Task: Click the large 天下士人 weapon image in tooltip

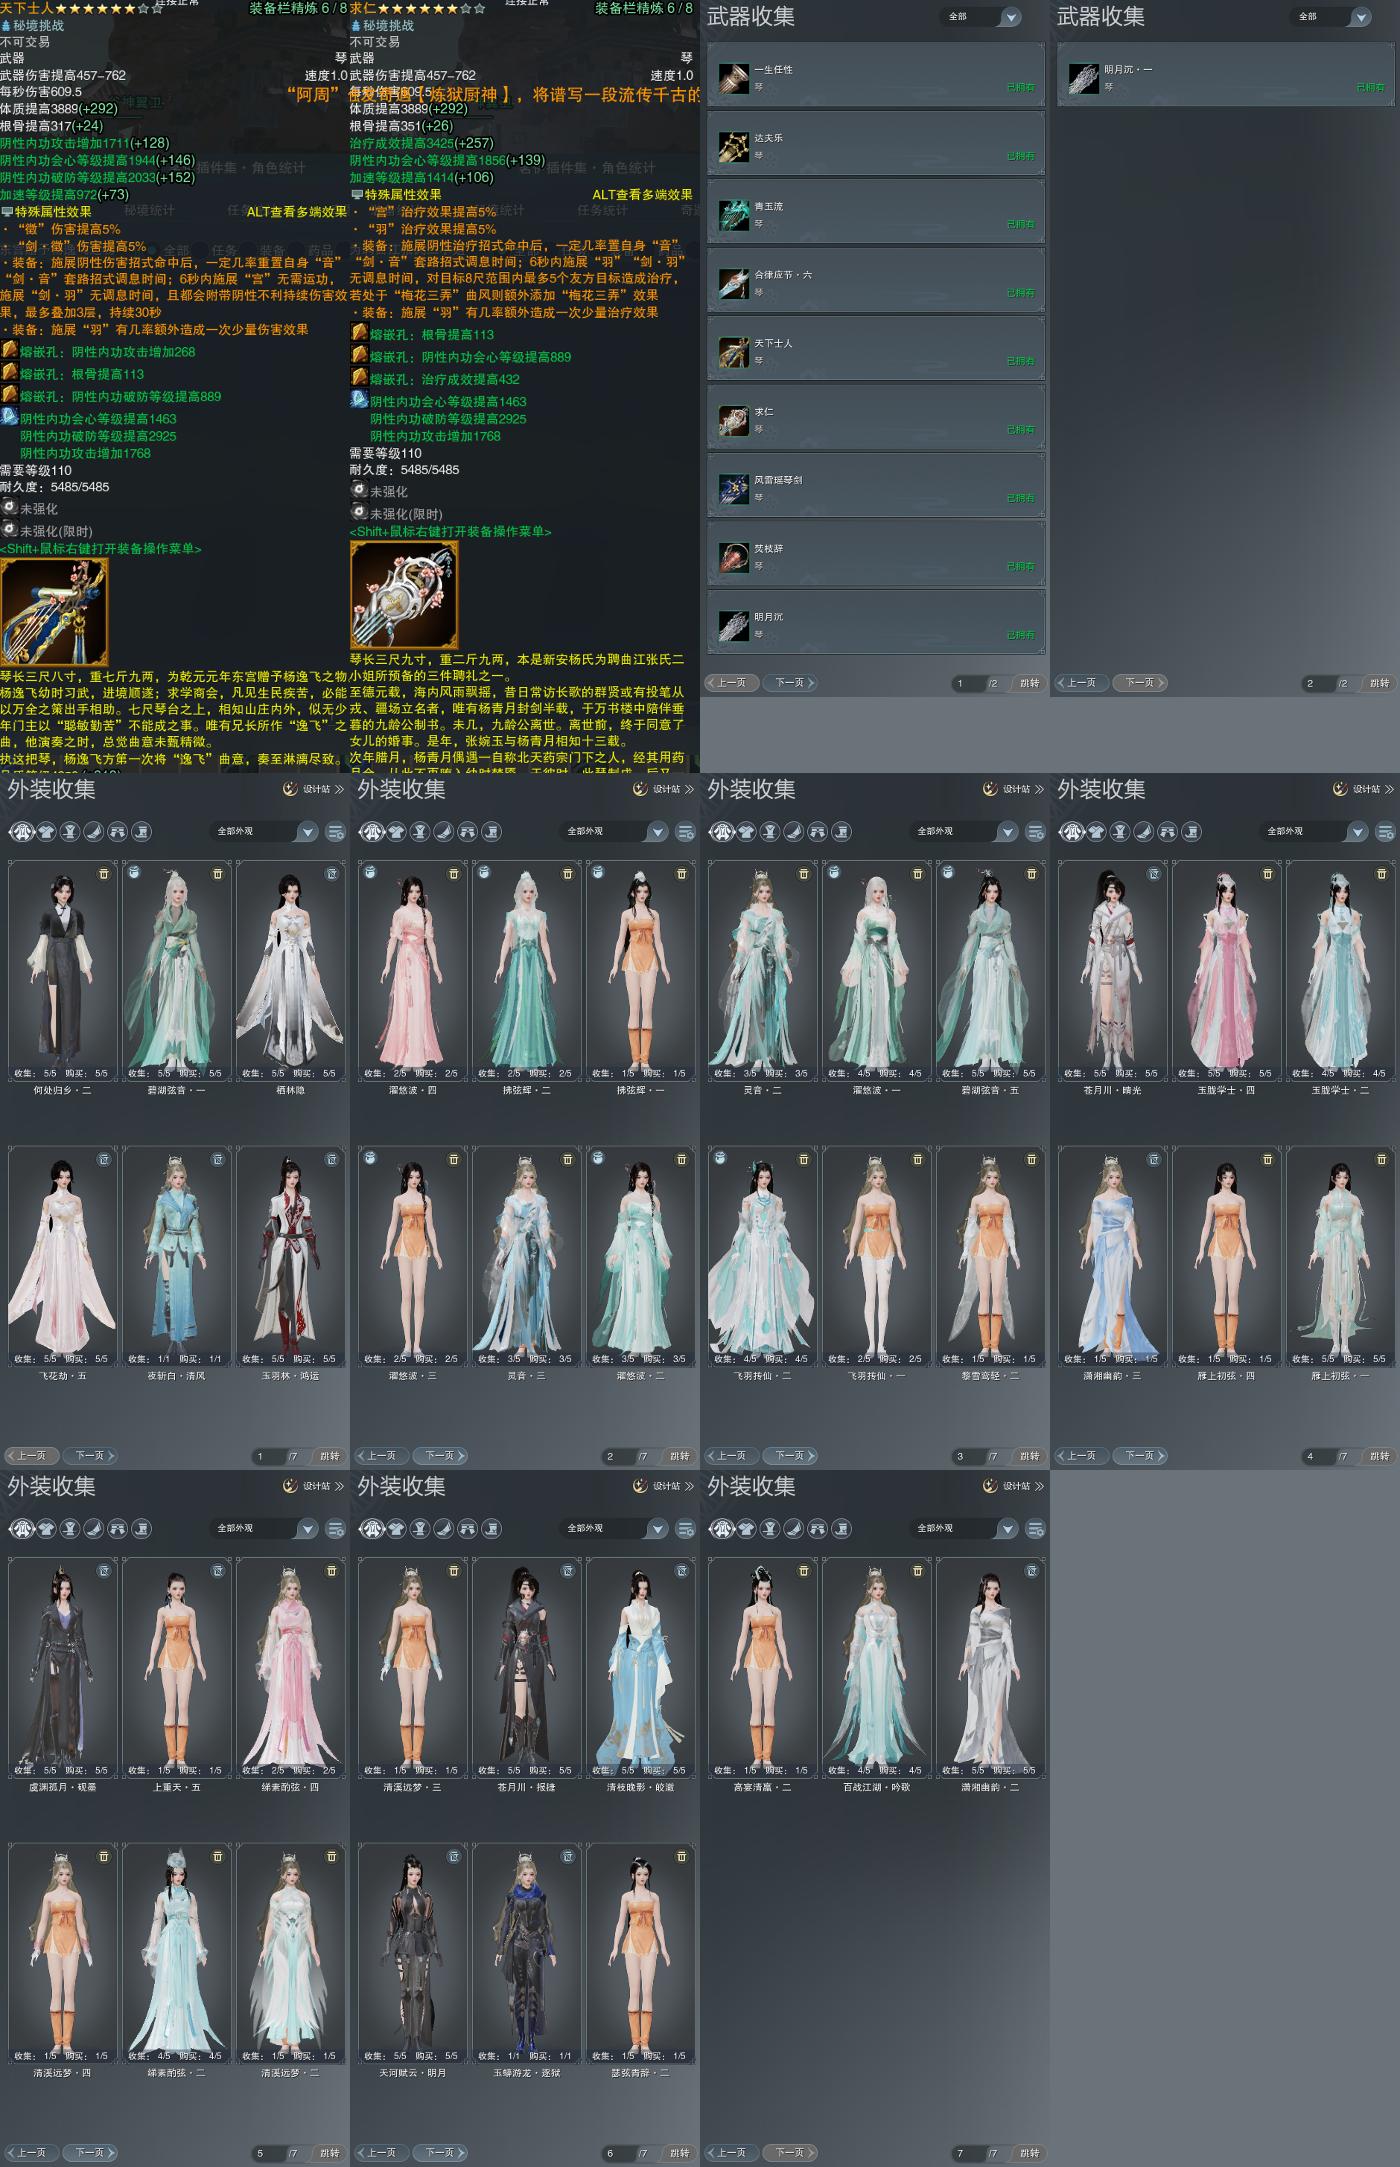Action: coord(54,611)
